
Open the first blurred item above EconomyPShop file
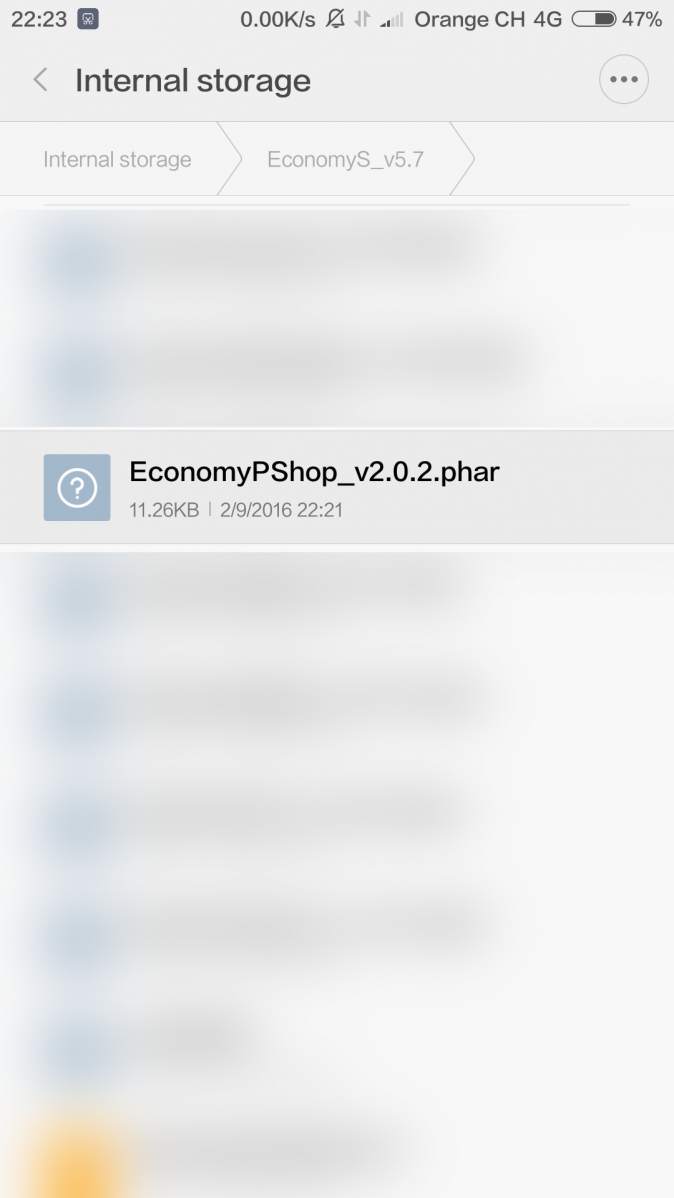pos(337,256)
